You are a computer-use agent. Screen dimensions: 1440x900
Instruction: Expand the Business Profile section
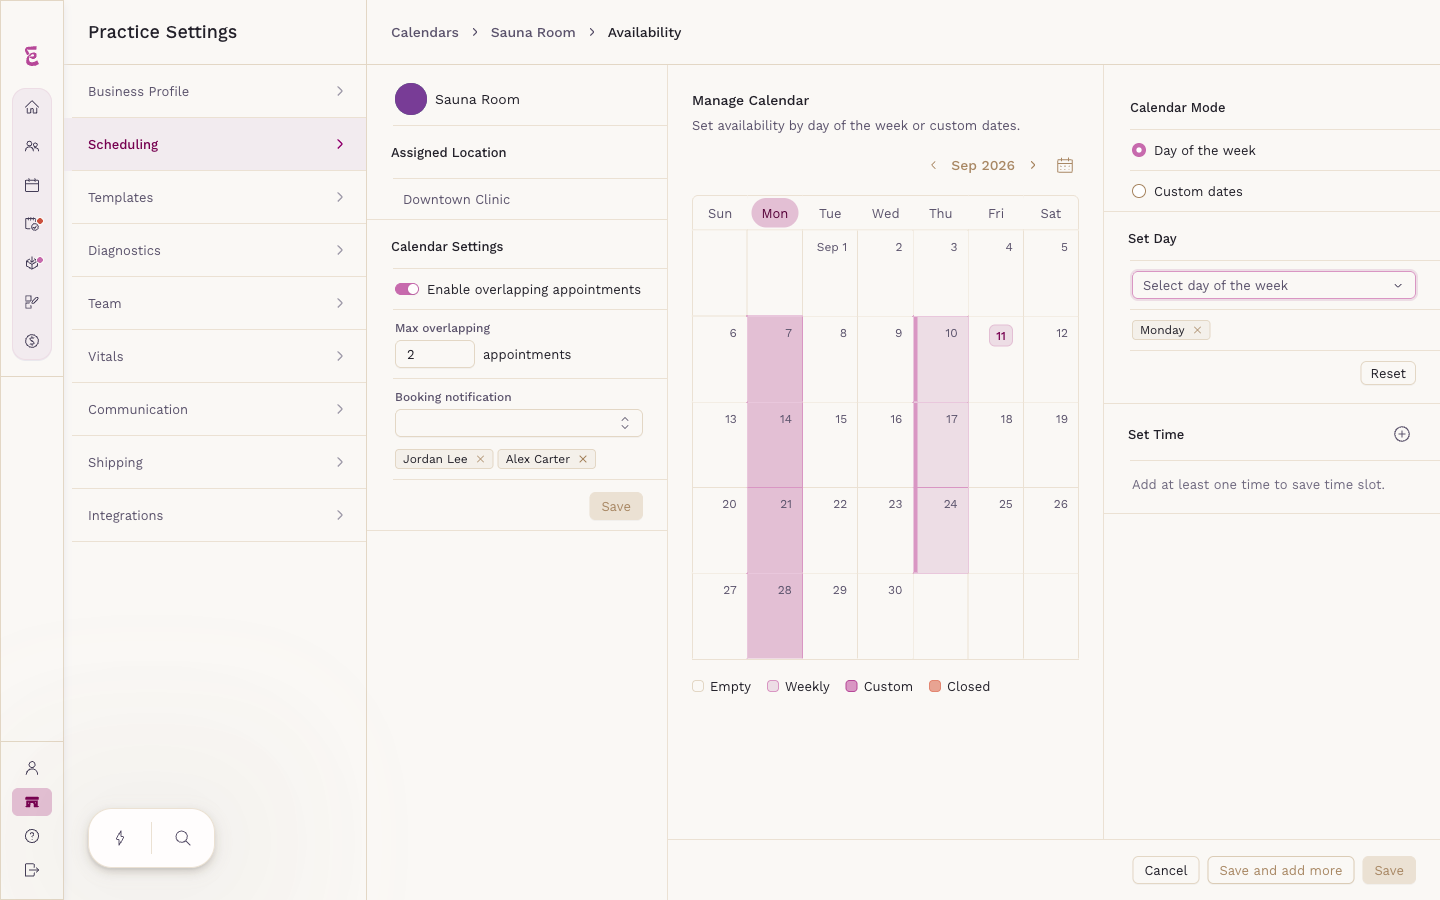point(219,91)
